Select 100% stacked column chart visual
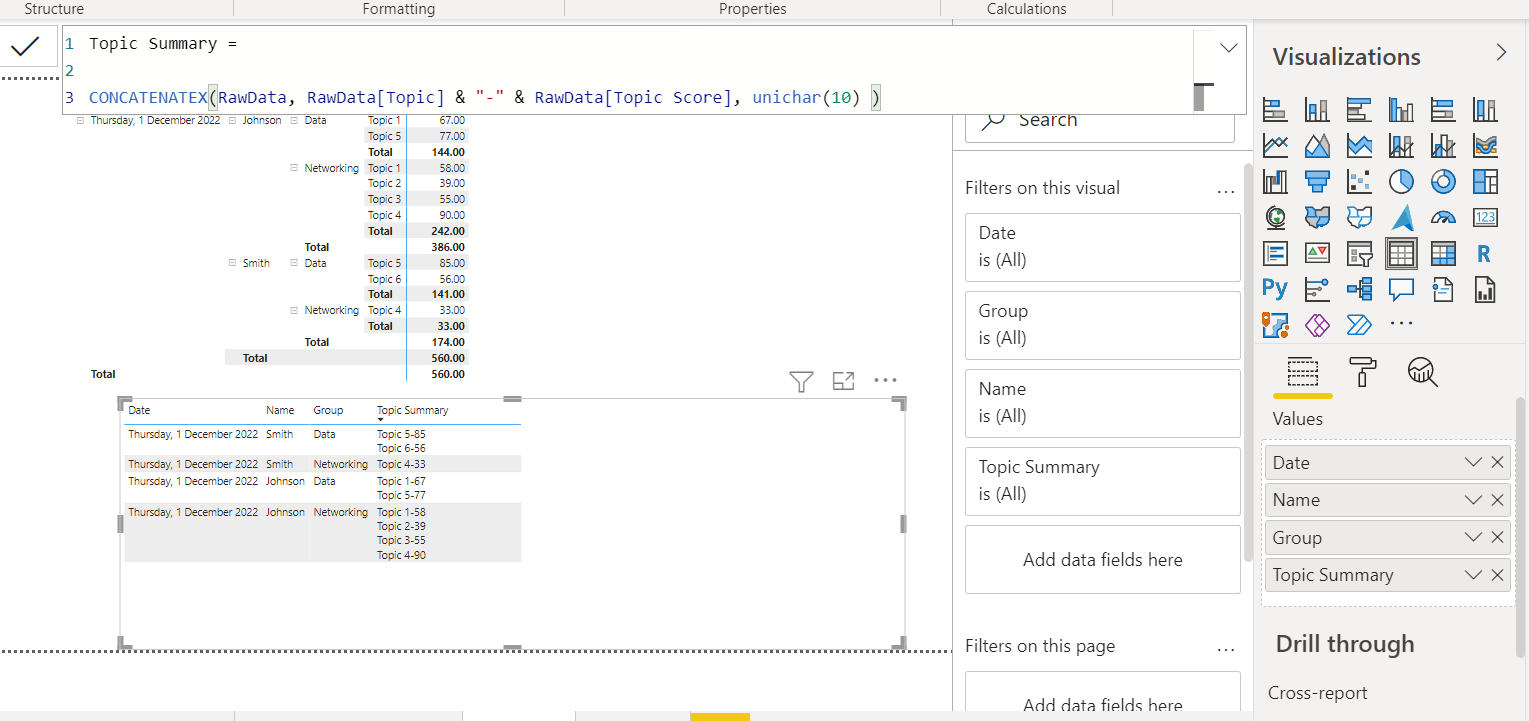1529x721 pixels. click(x=1485, y=110)
